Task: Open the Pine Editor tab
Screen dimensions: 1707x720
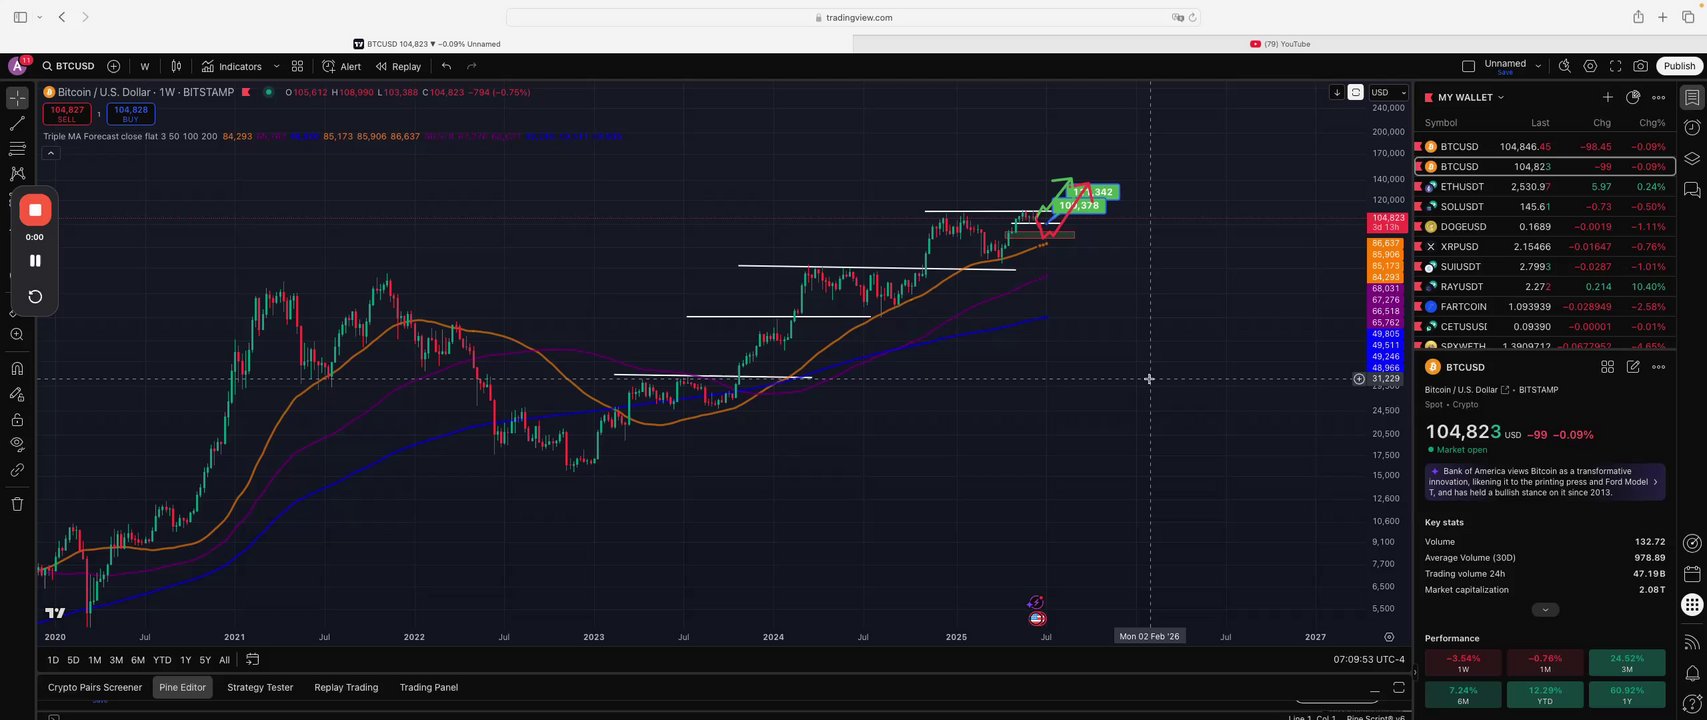Action: click(x=182, y=687)
